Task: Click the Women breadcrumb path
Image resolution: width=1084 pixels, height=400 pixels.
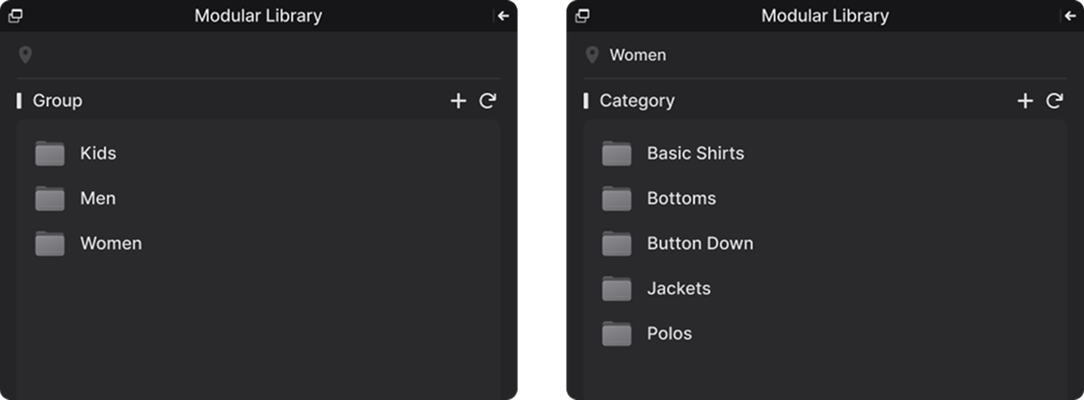Action: [638, 55]
